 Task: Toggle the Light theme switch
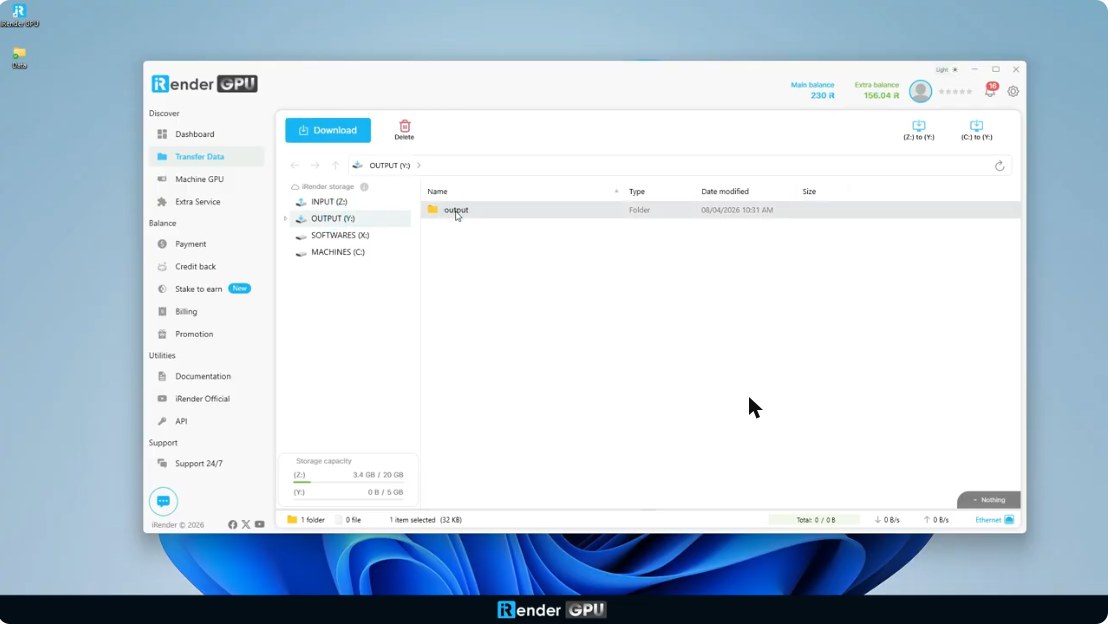click(x=947, y=69)
